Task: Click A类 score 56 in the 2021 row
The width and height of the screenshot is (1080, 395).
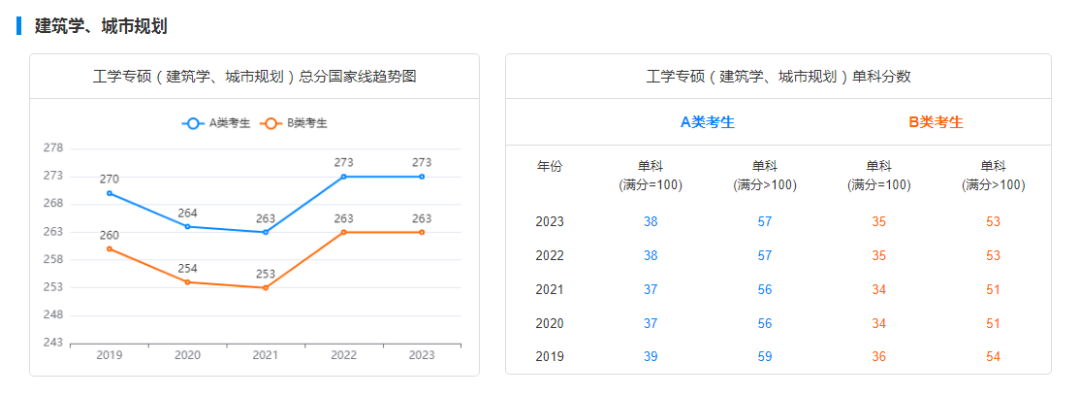Action: point(765,290)
